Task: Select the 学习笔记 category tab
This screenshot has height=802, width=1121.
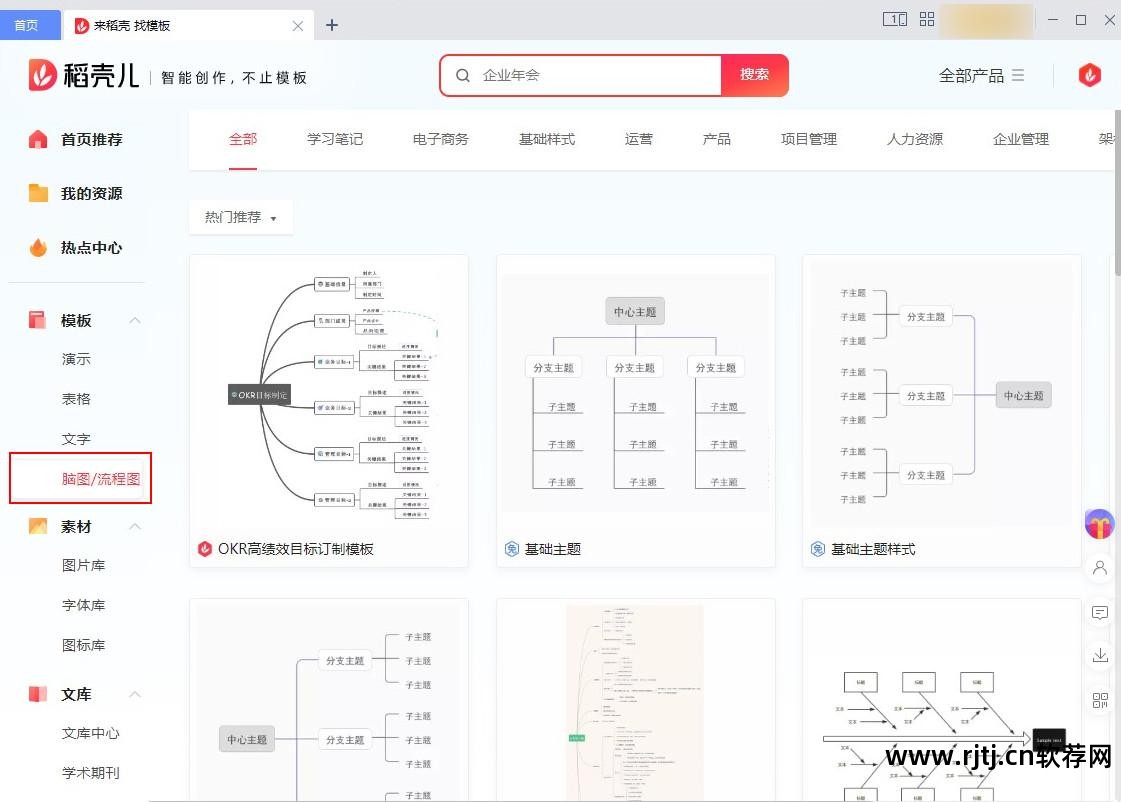Action: 335,139
